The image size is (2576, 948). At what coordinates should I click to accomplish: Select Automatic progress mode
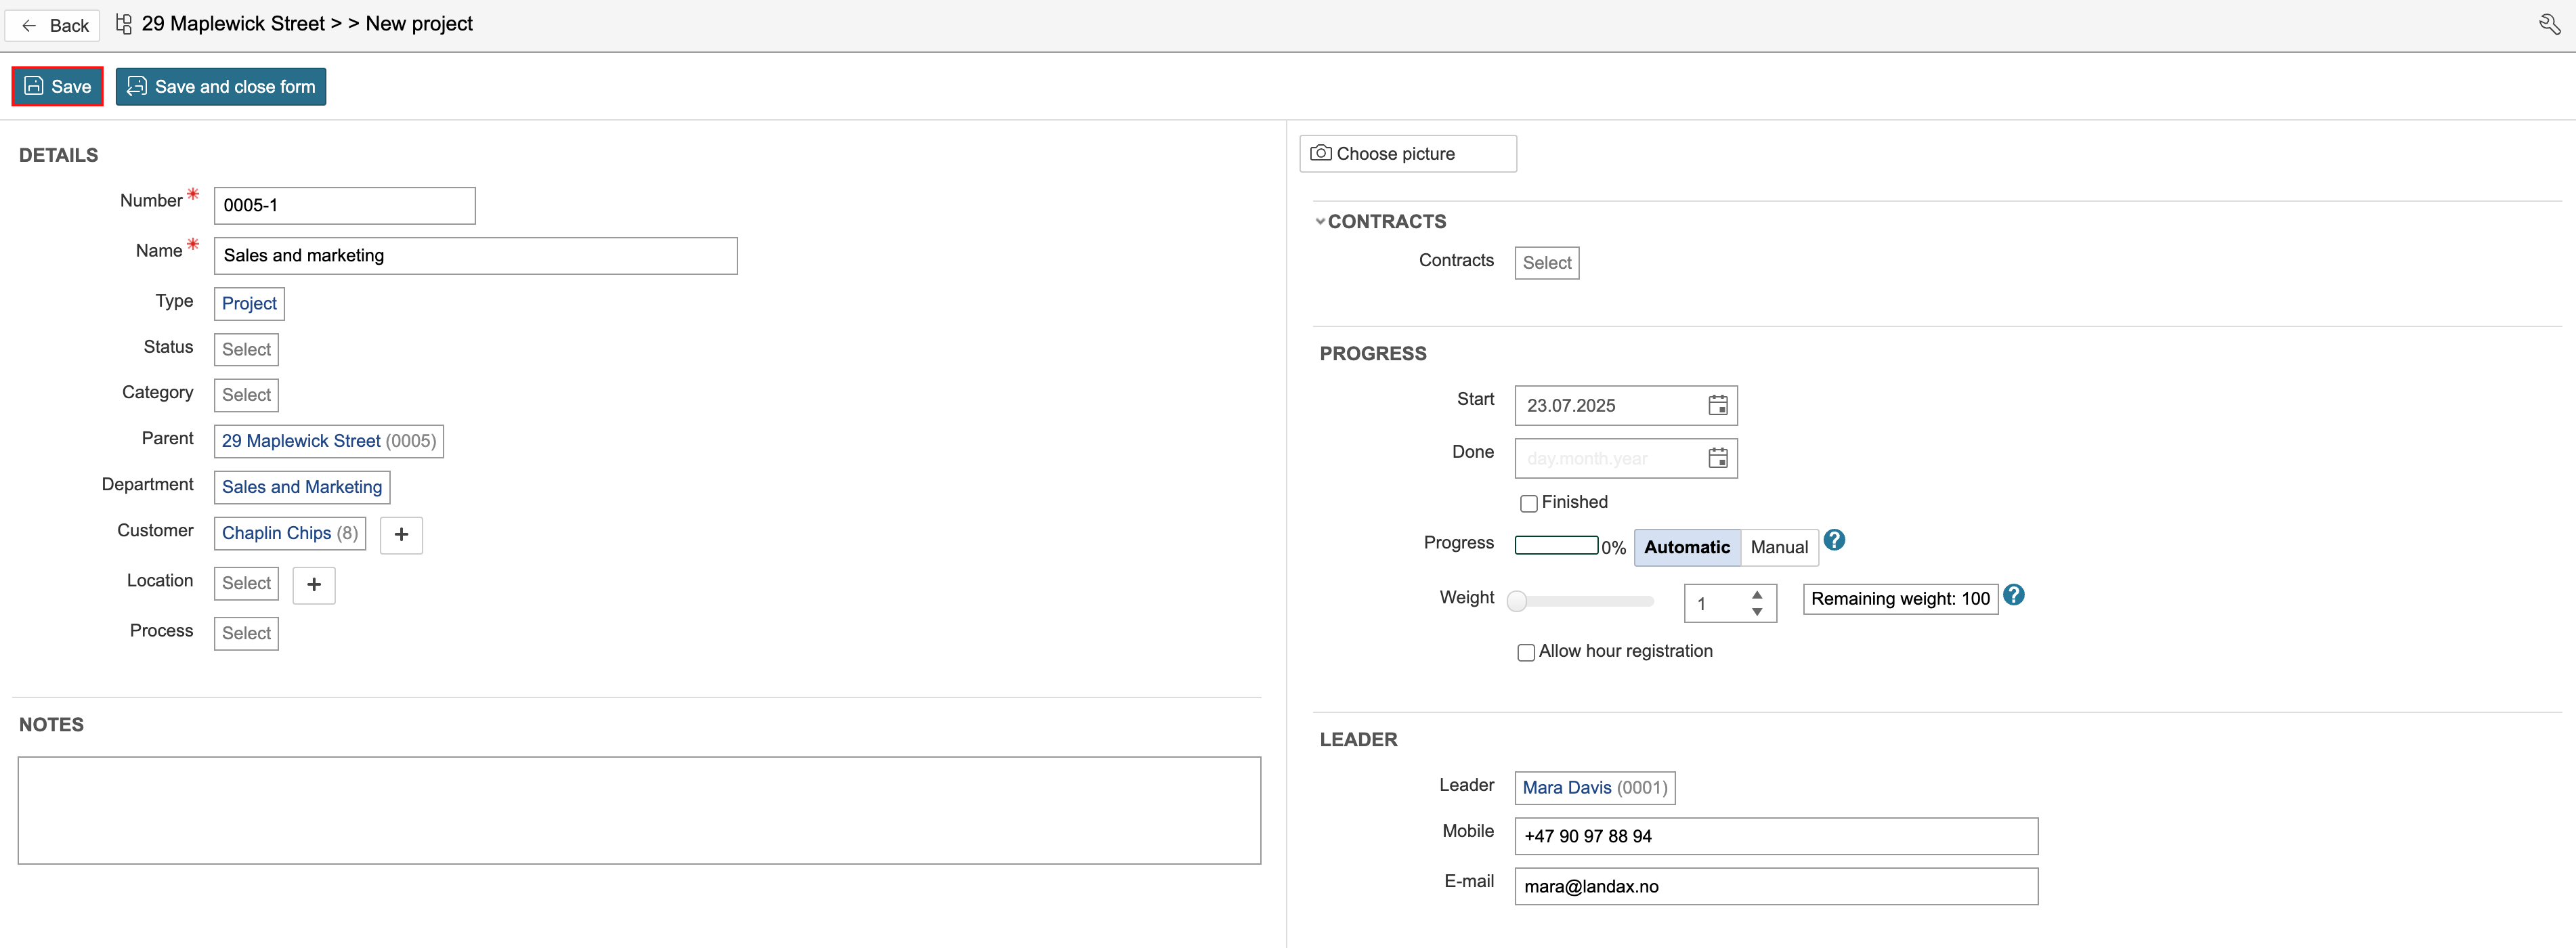click(x=1686, y=547)
